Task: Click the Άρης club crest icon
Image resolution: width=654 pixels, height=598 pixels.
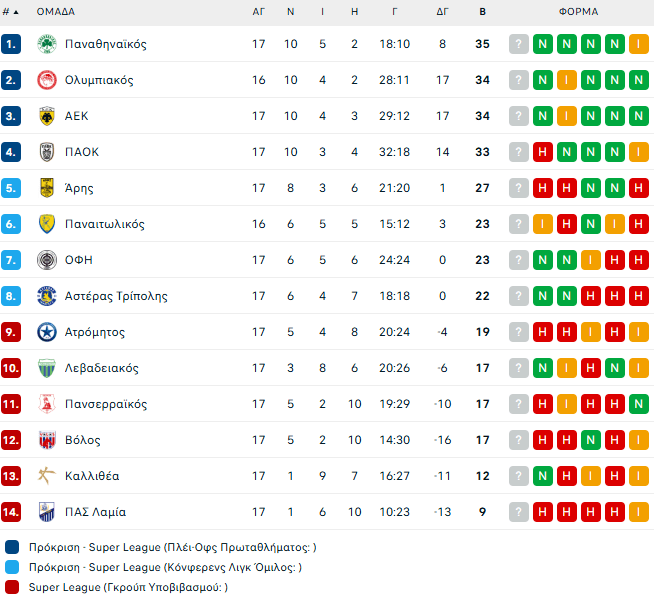Action: coord(46,188)
